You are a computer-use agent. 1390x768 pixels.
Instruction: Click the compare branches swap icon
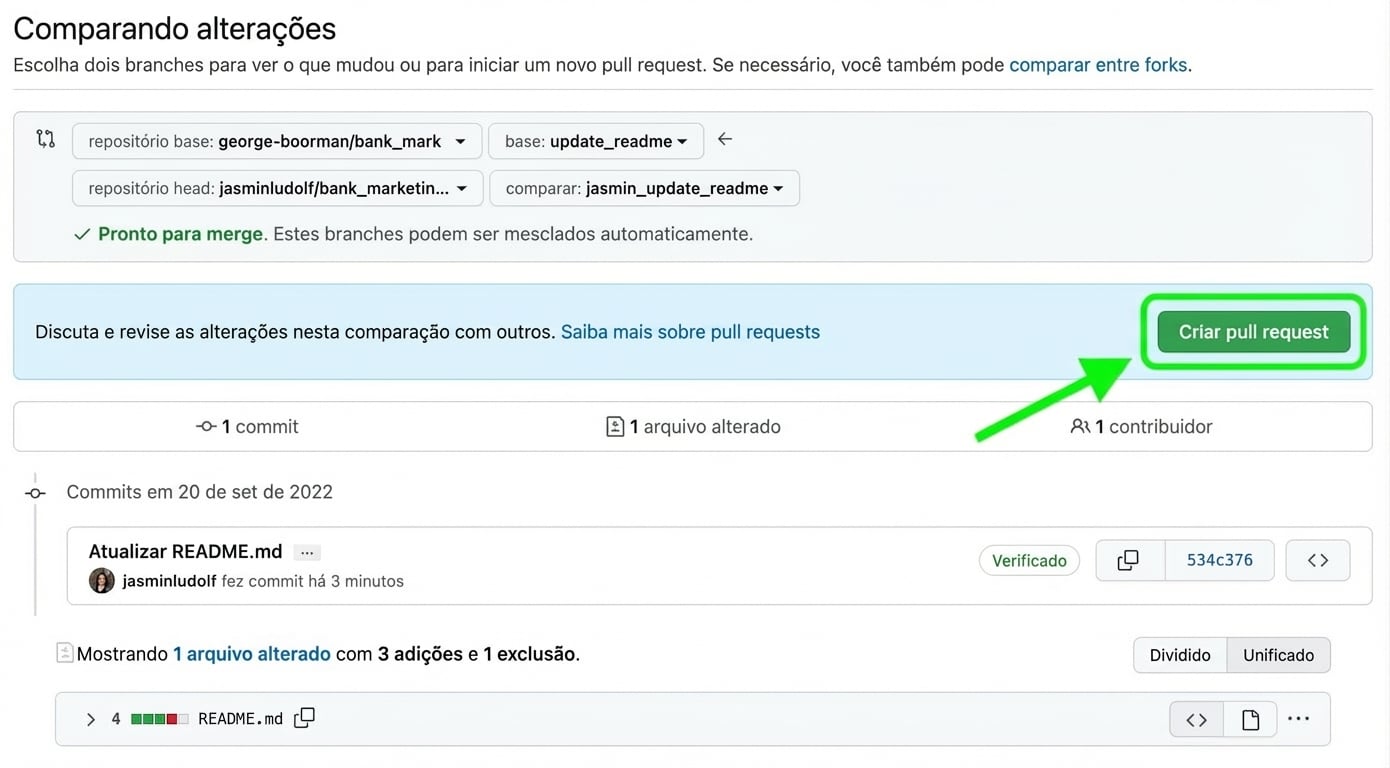tap(45, 139)
